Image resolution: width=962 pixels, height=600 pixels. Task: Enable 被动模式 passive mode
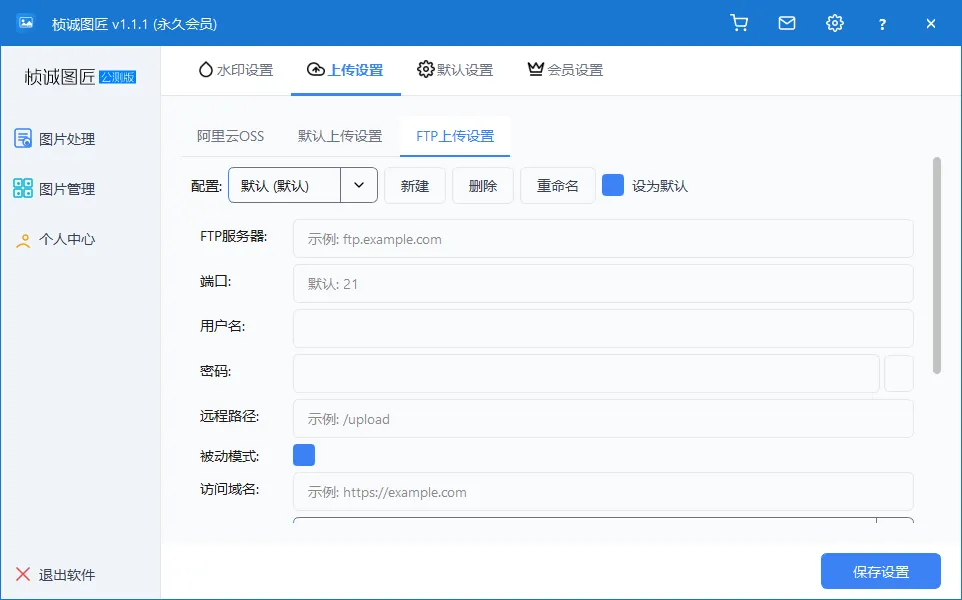(302, 454)
